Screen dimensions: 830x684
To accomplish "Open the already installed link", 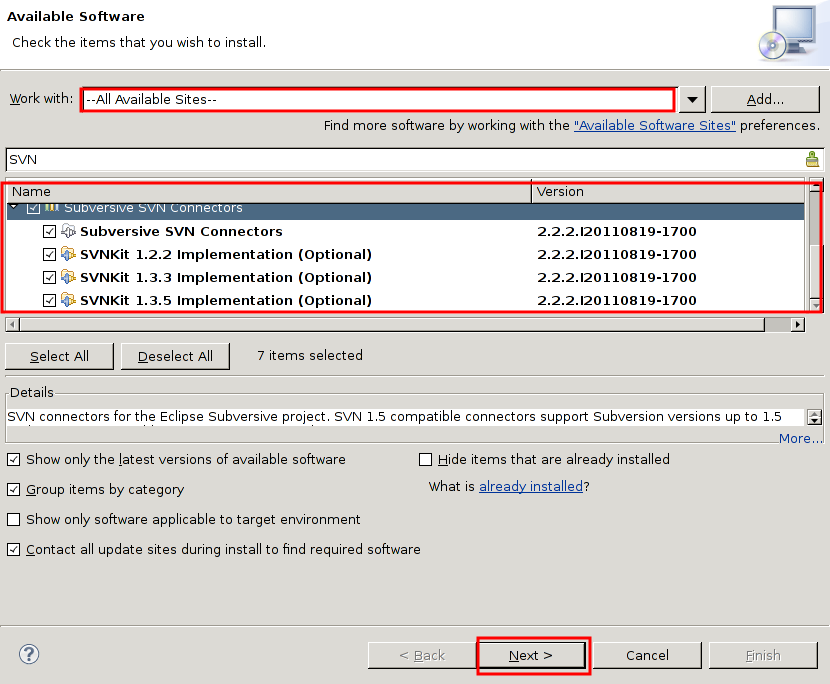I will coord(531,486).
